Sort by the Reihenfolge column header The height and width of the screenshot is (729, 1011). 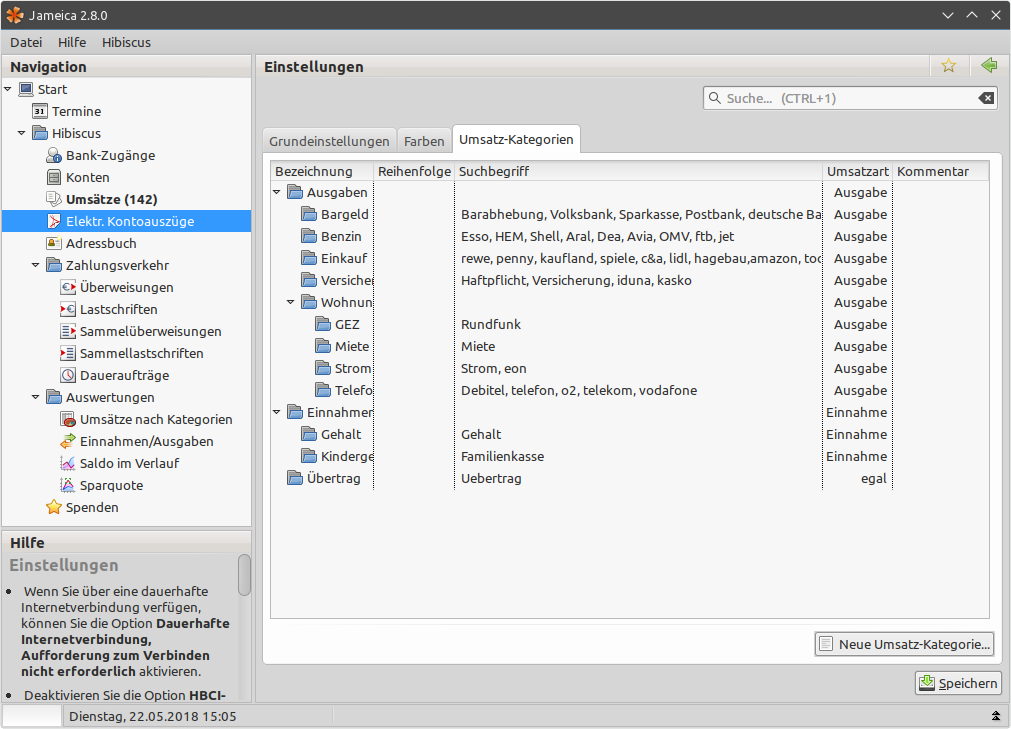coord(414,171)
